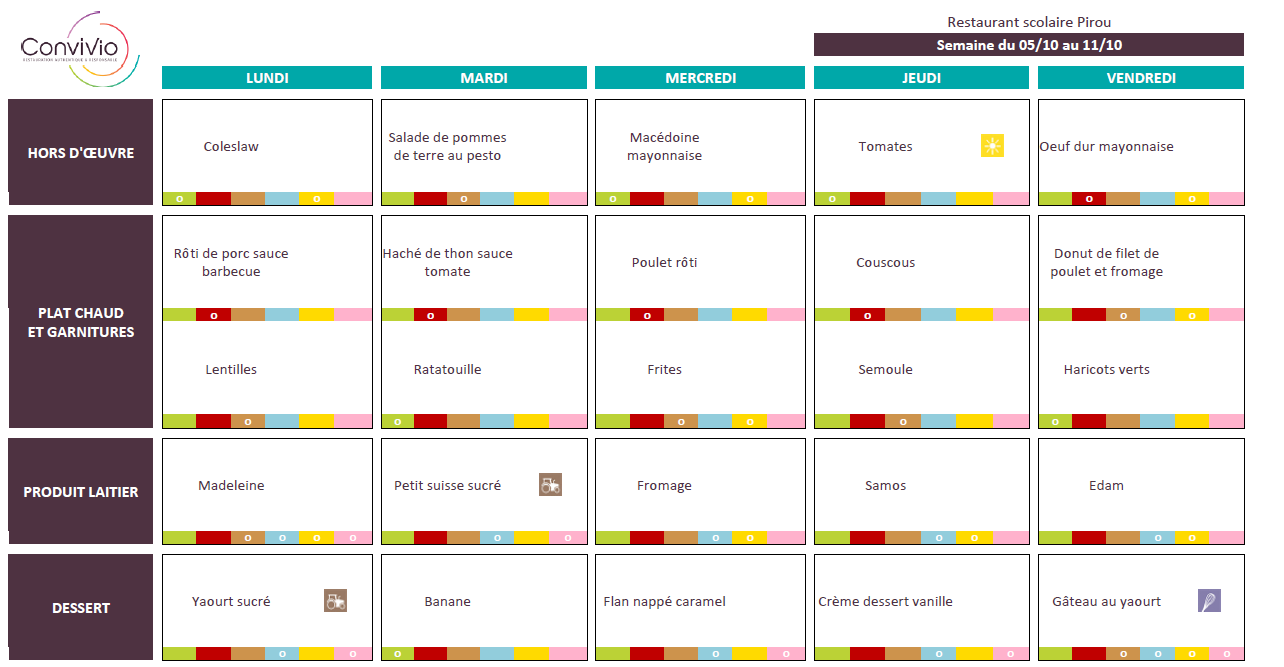
Task: Click the tractor icon next to Petit suisse sucré
Action: pos(550,485)
